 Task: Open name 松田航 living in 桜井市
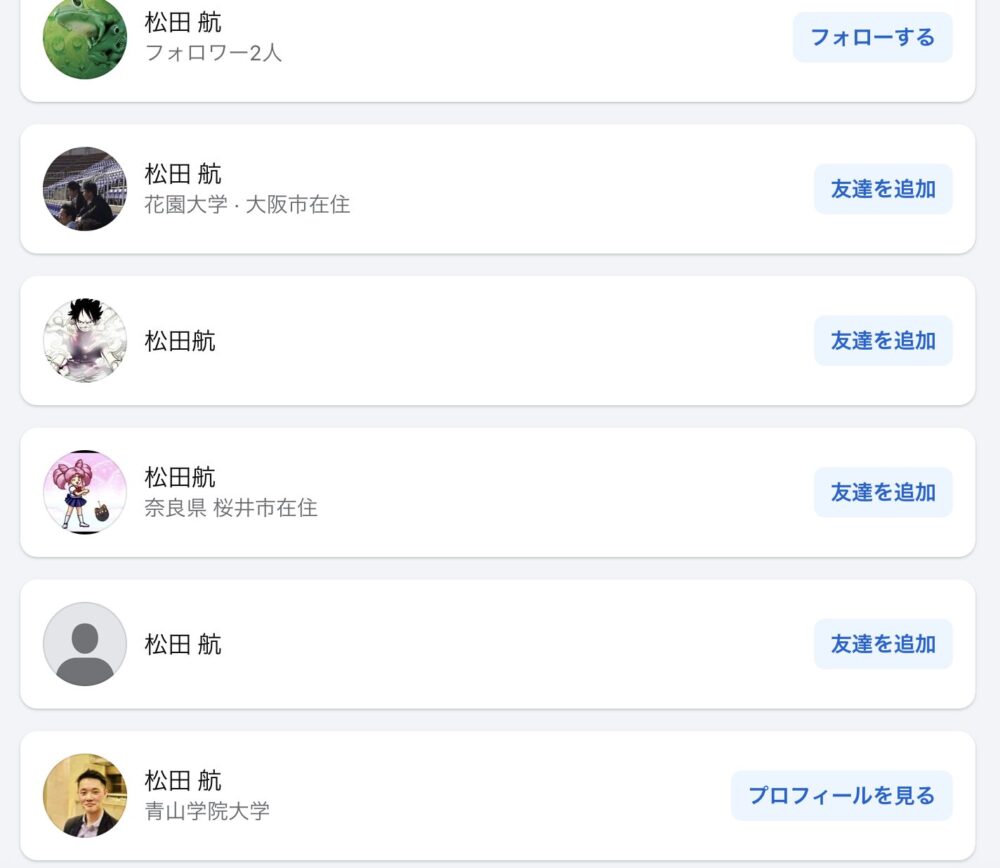[x=180, y=477]
